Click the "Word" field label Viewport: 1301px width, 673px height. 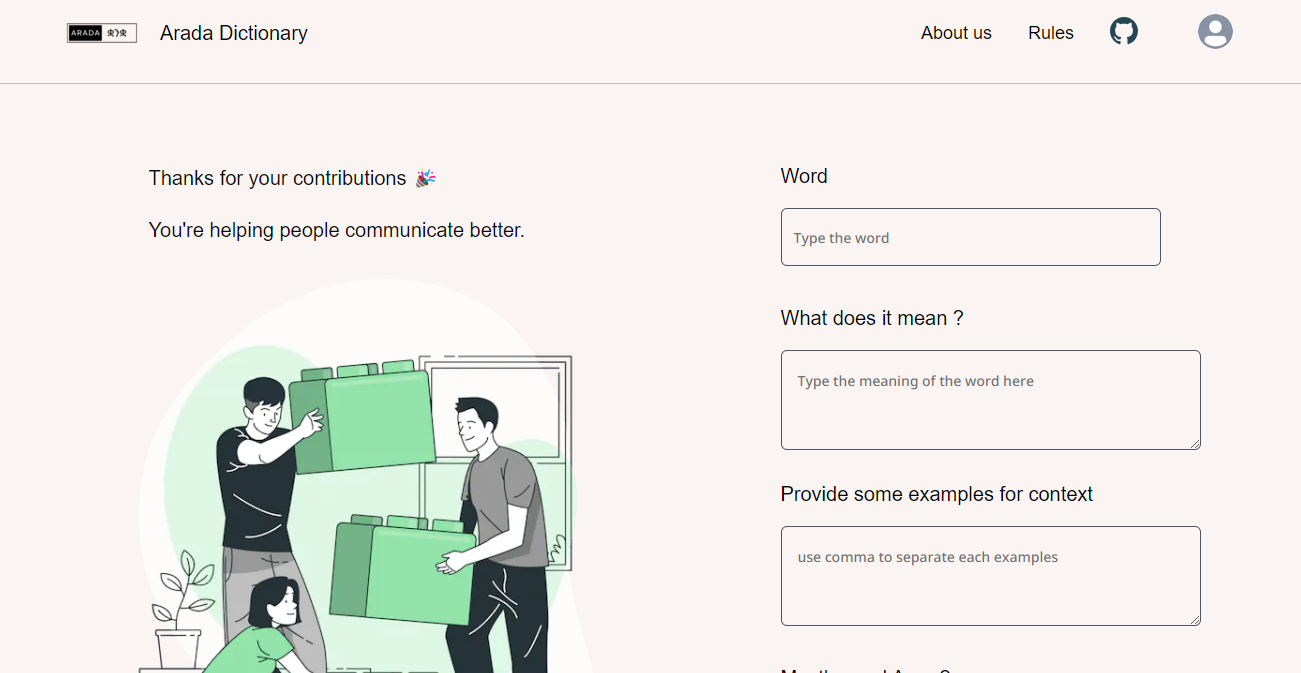pyautogui.click(x=804, y=176)
